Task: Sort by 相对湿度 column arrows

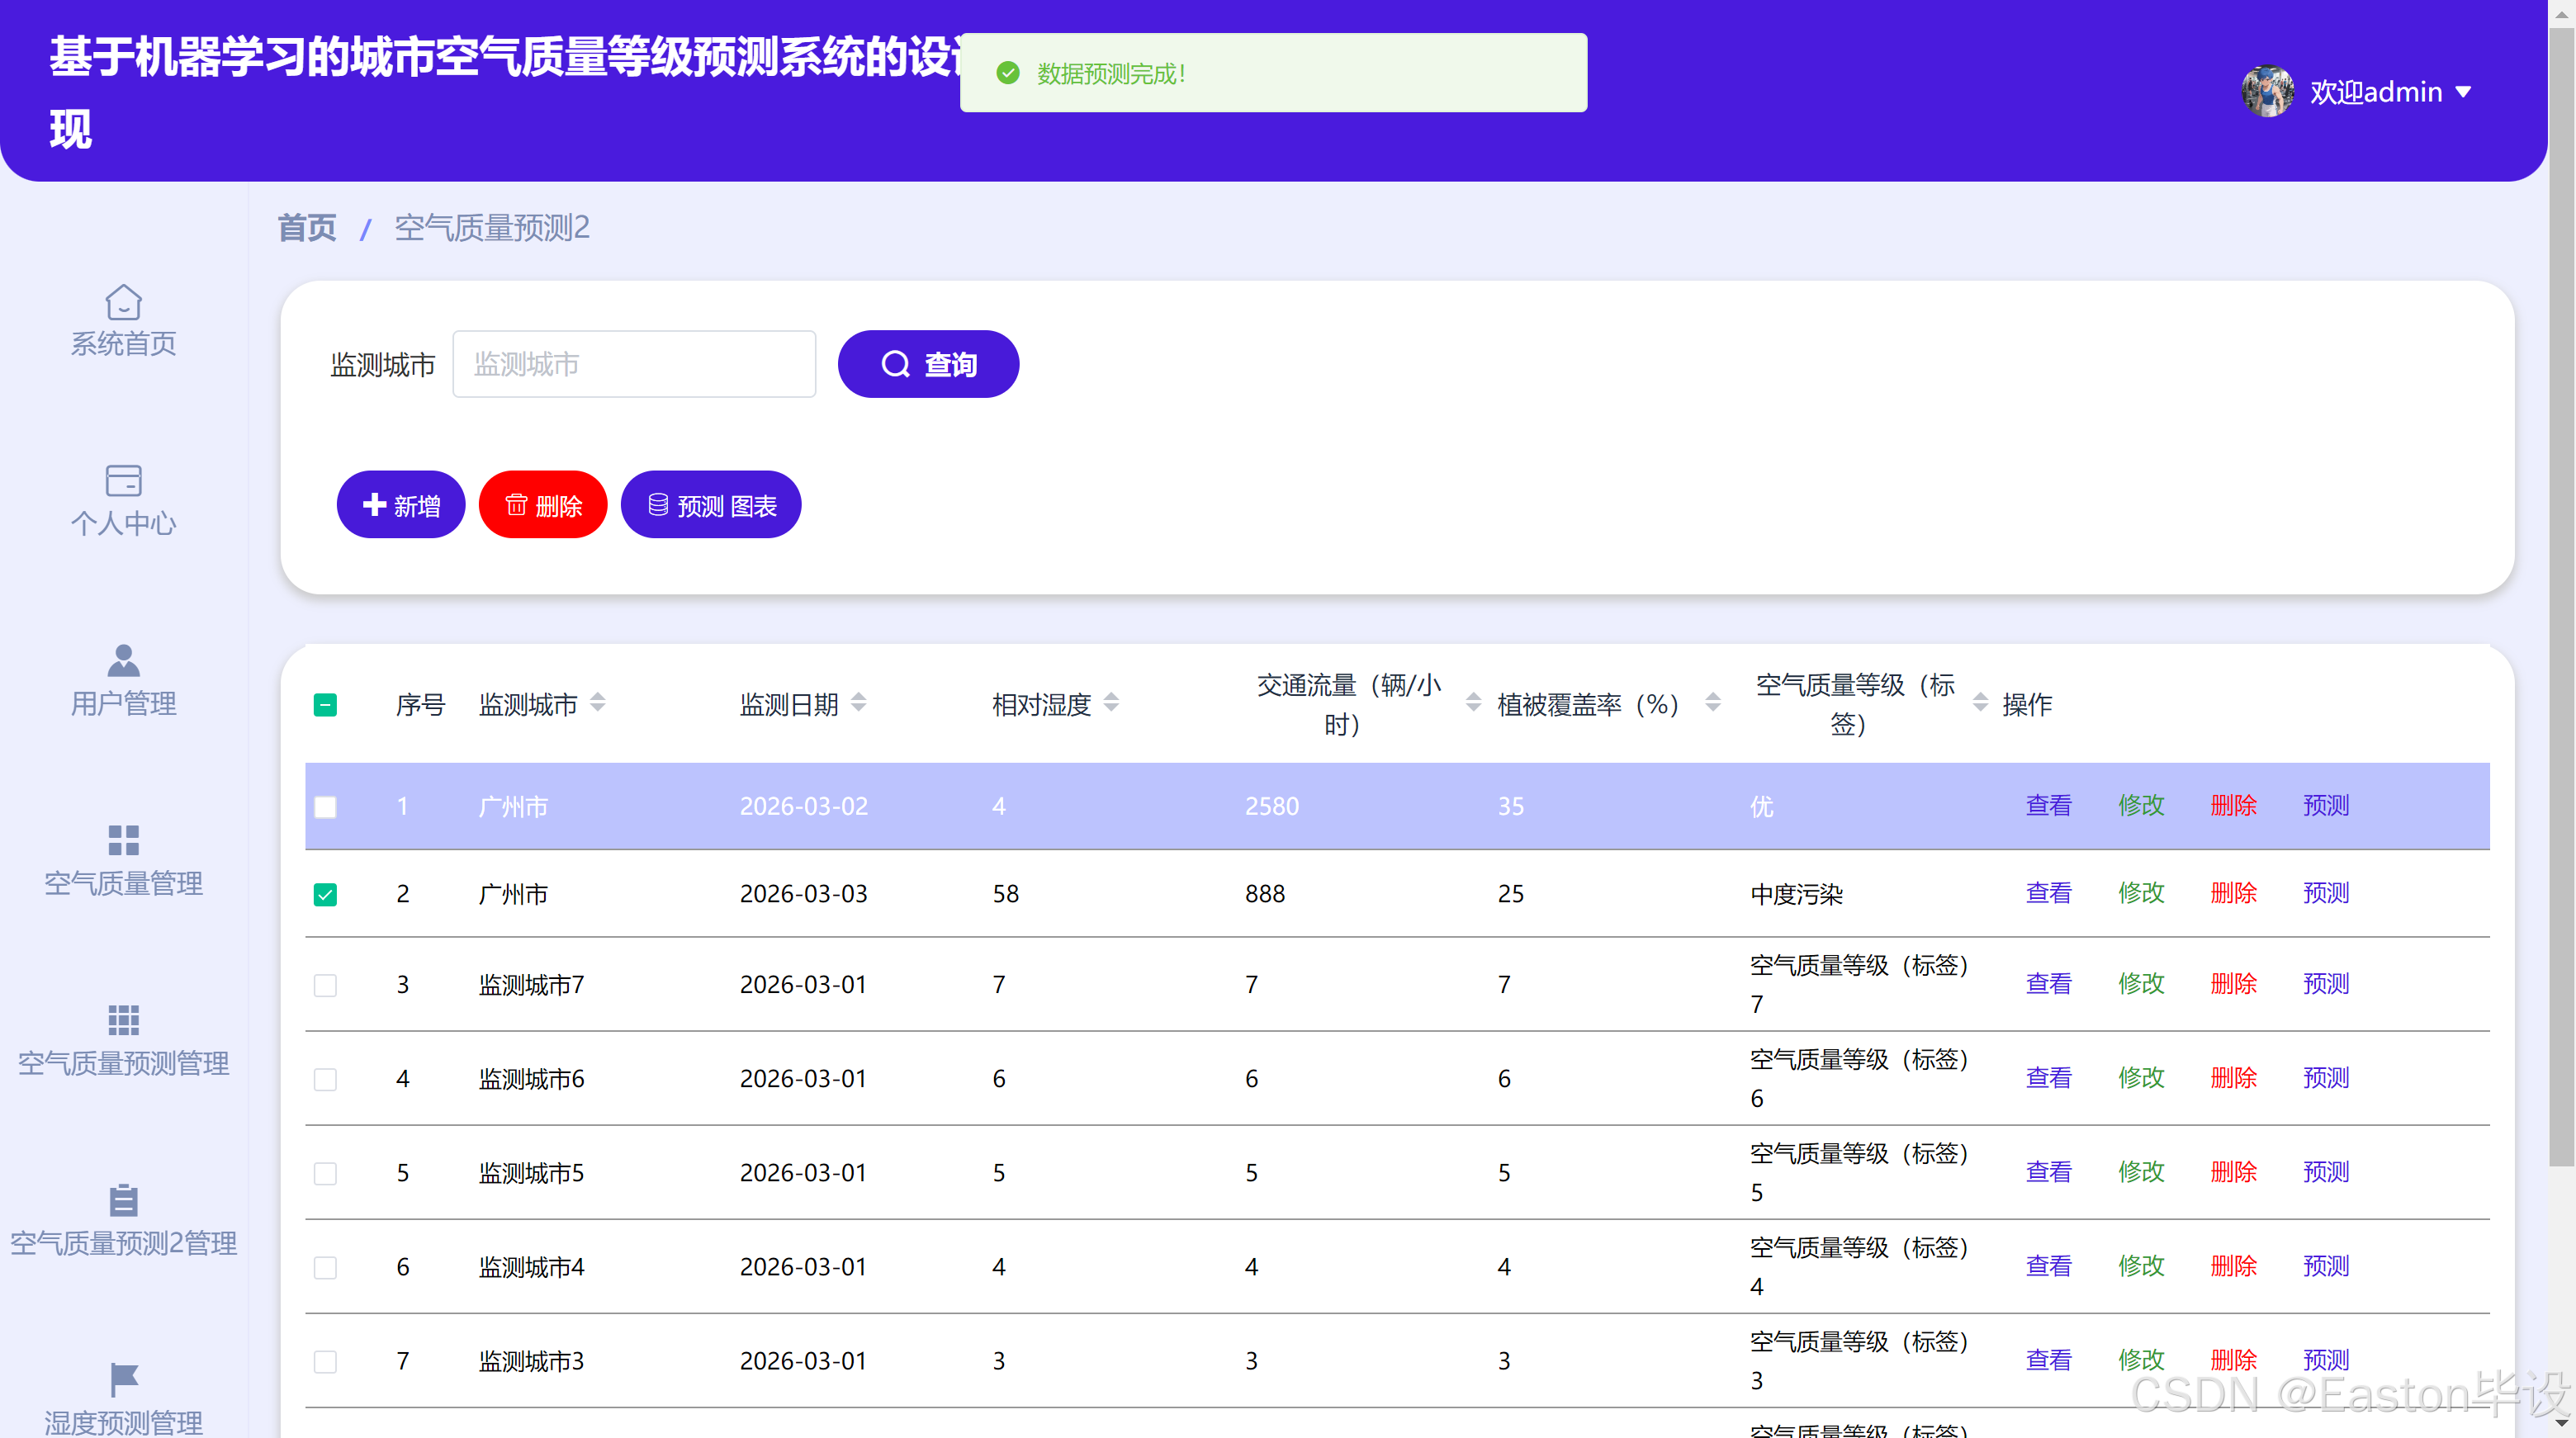Action: pyautogui.click(x=1111, y=703)
